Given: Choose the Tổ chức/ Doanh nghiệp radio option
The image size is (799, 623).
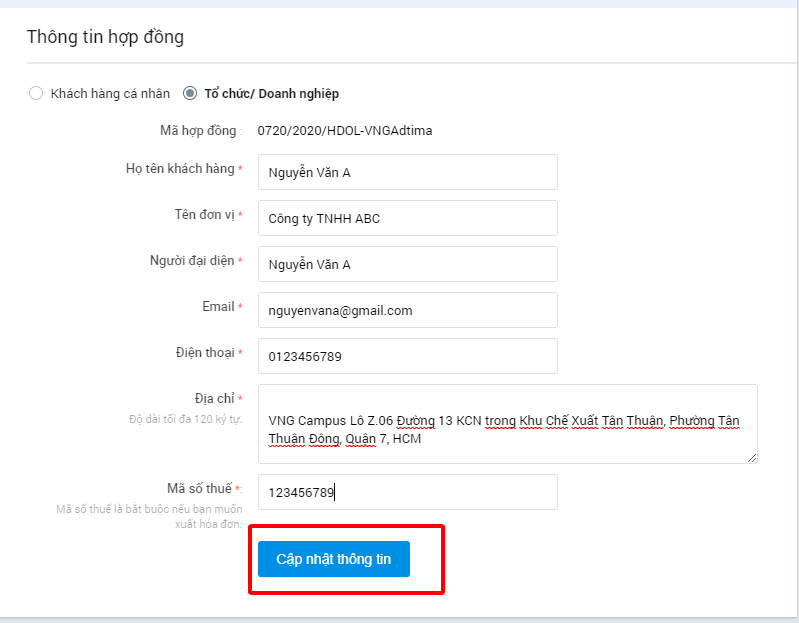Looking at the screenshot, I should 190,94.
